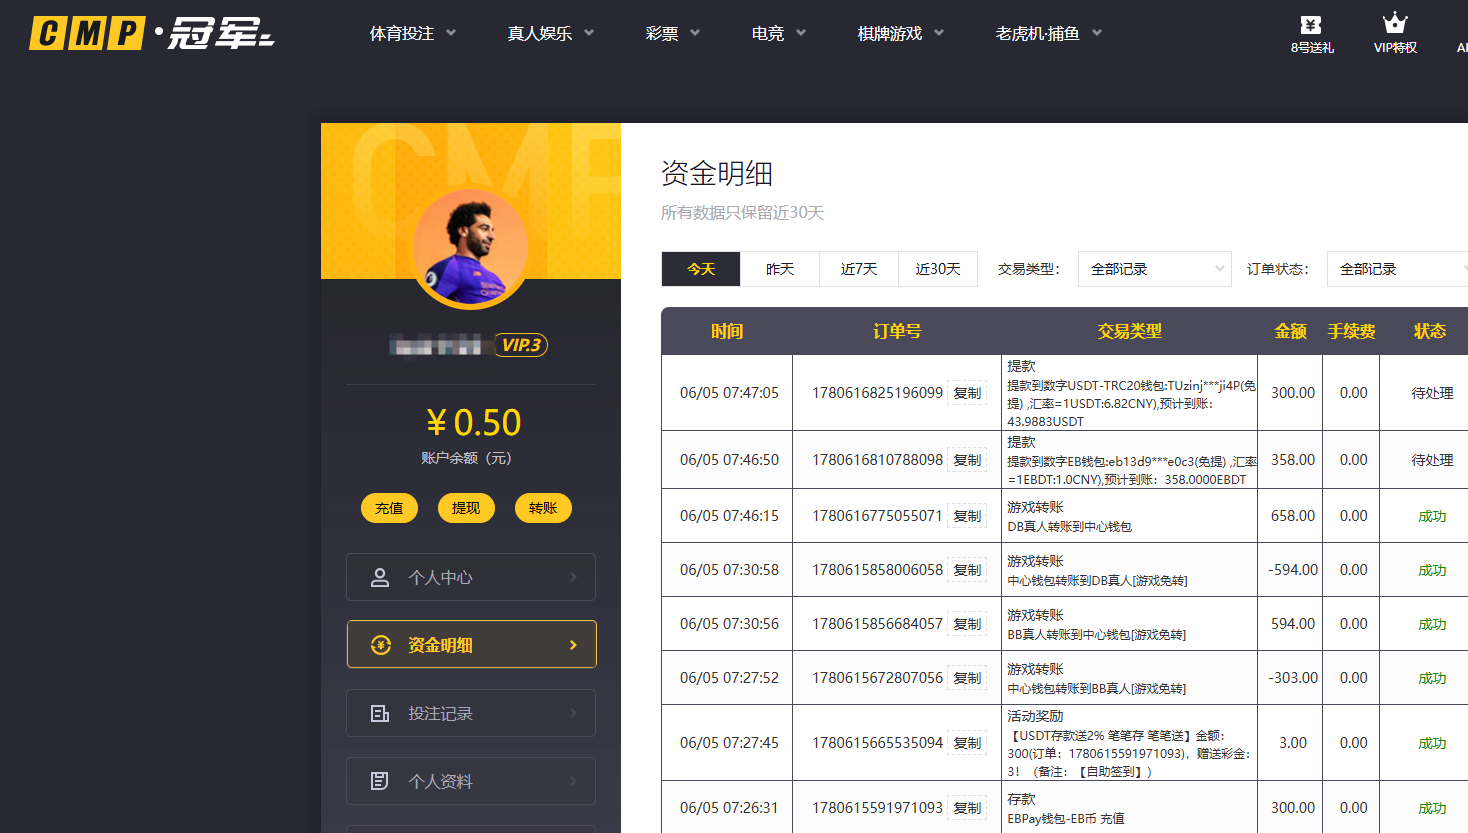Click the 充值 button
Viewport: 1468px width, 833px height.
pos(389,508)
